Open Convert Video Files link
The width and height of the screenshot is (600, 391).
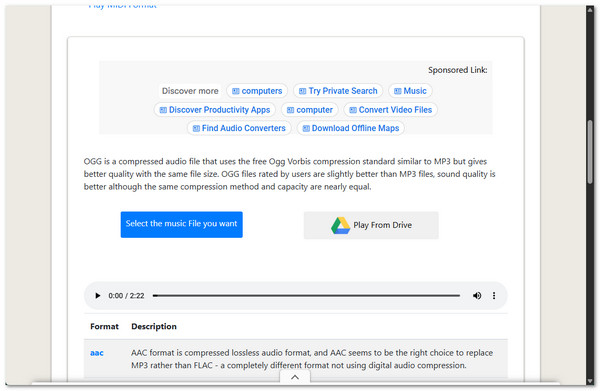coord(391,110)
